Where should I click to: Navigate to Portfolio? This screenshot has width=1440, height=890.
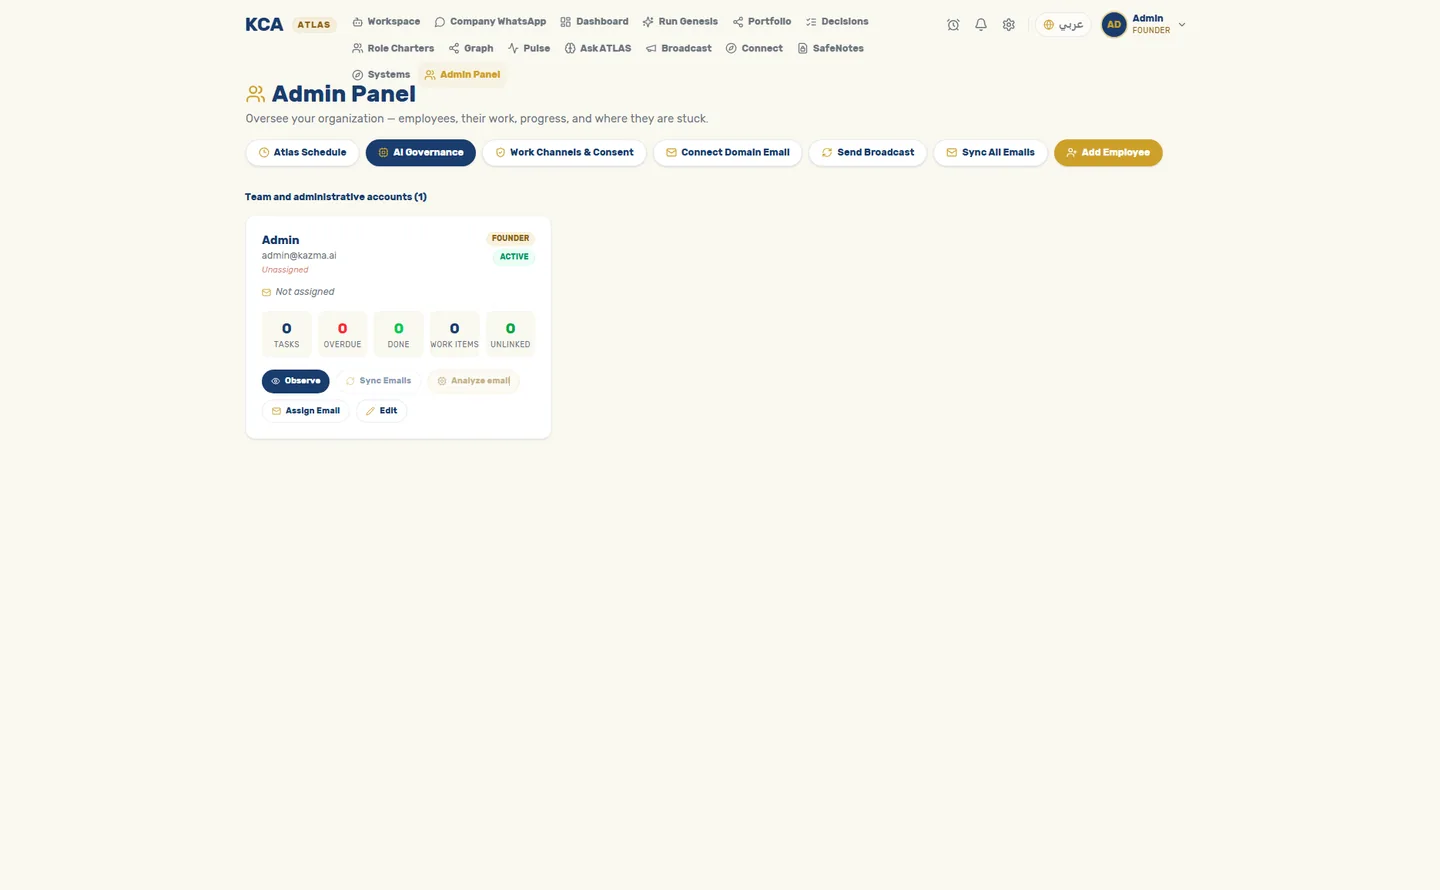click(762, 22)
